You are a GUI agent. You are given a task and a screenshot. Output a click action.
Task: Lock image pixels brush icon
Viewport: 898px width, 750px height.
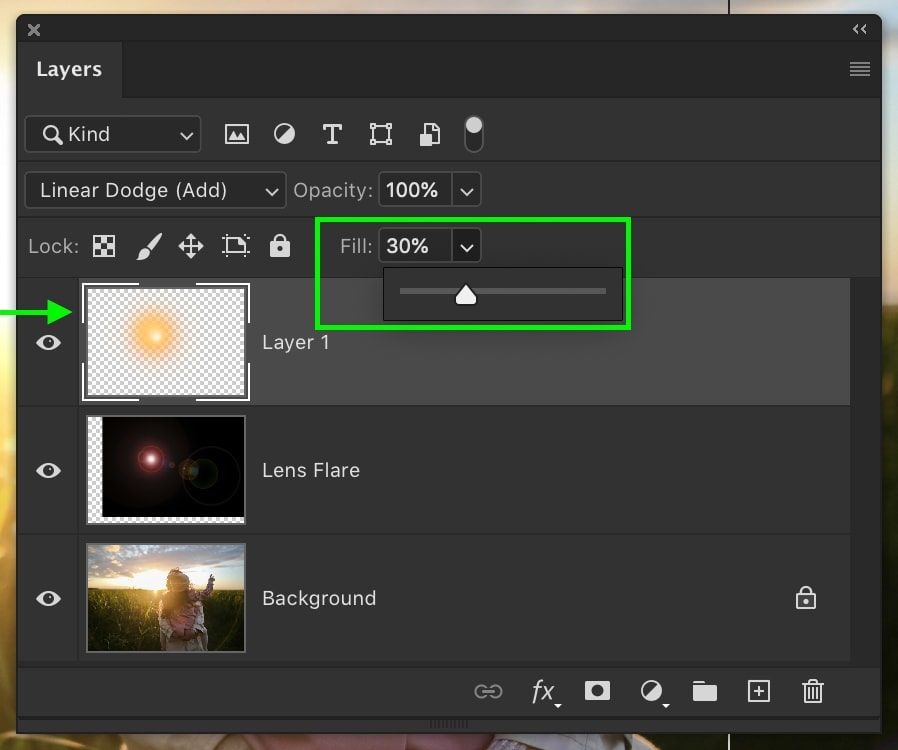149,246
